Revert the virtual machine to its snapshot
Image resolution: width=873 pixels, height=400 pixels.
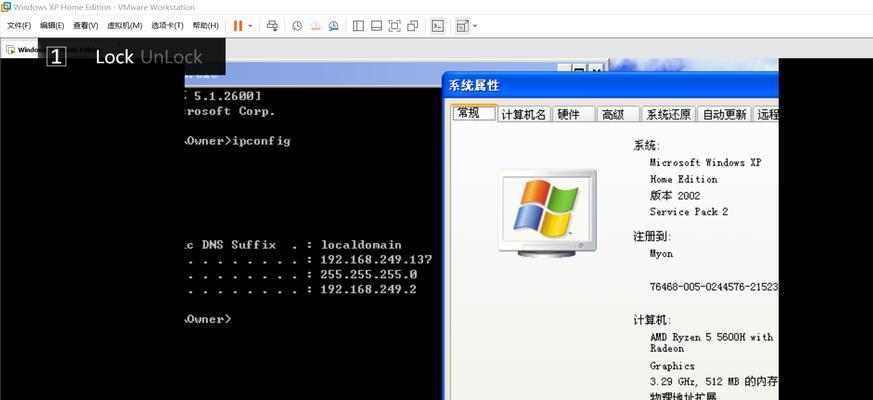click(315, 26)
